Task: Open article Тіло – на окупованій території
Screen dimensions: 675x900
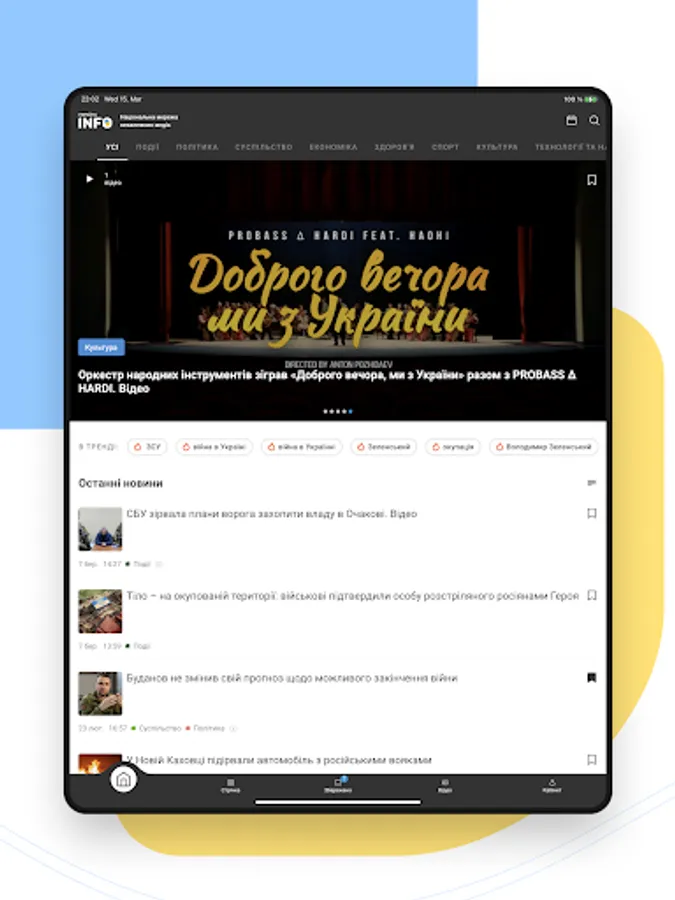Action: 352,596
